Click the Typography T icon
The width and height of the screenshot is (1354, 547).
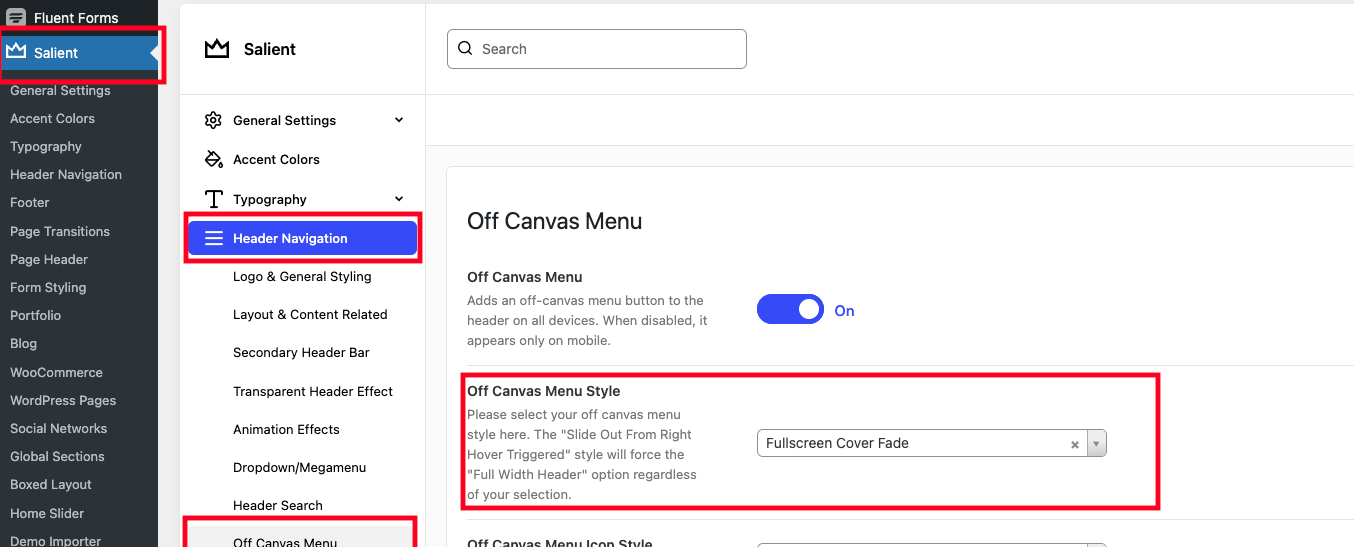pyautogui.click(x=213, y=199)
